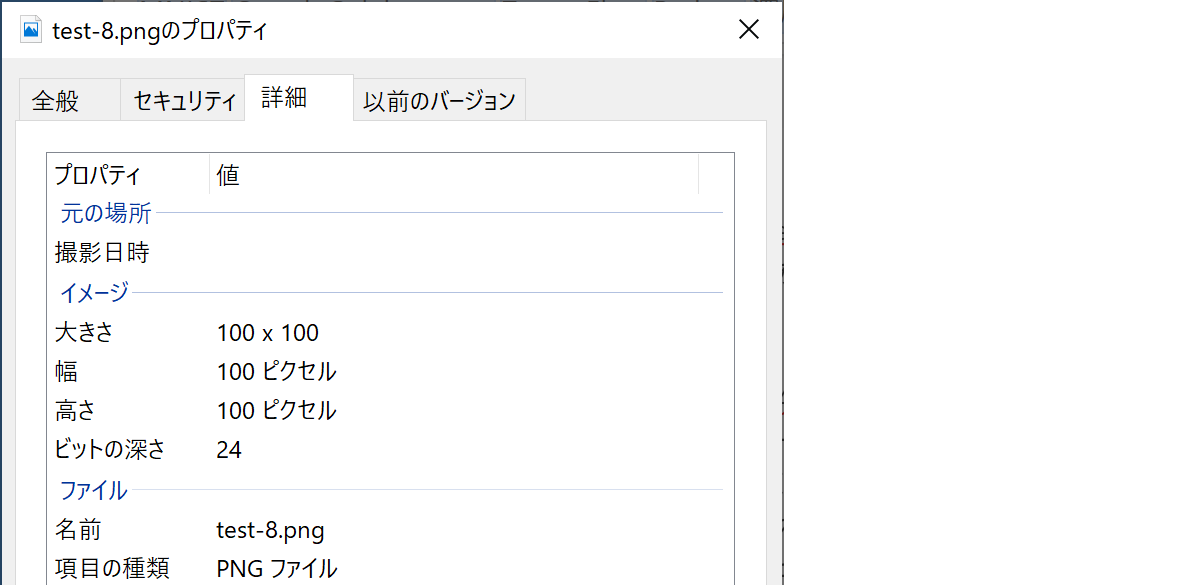Click the 項目の種類 row showing PNG ファイル
The image size is (1200, 585).
pyautogui.click(x=278, y=567)
